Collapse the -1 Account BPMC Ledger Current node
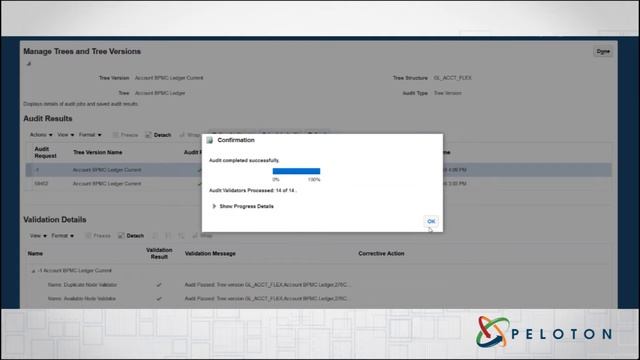The height and width of the screenshot is (360, 640). [x=33, y=271]
